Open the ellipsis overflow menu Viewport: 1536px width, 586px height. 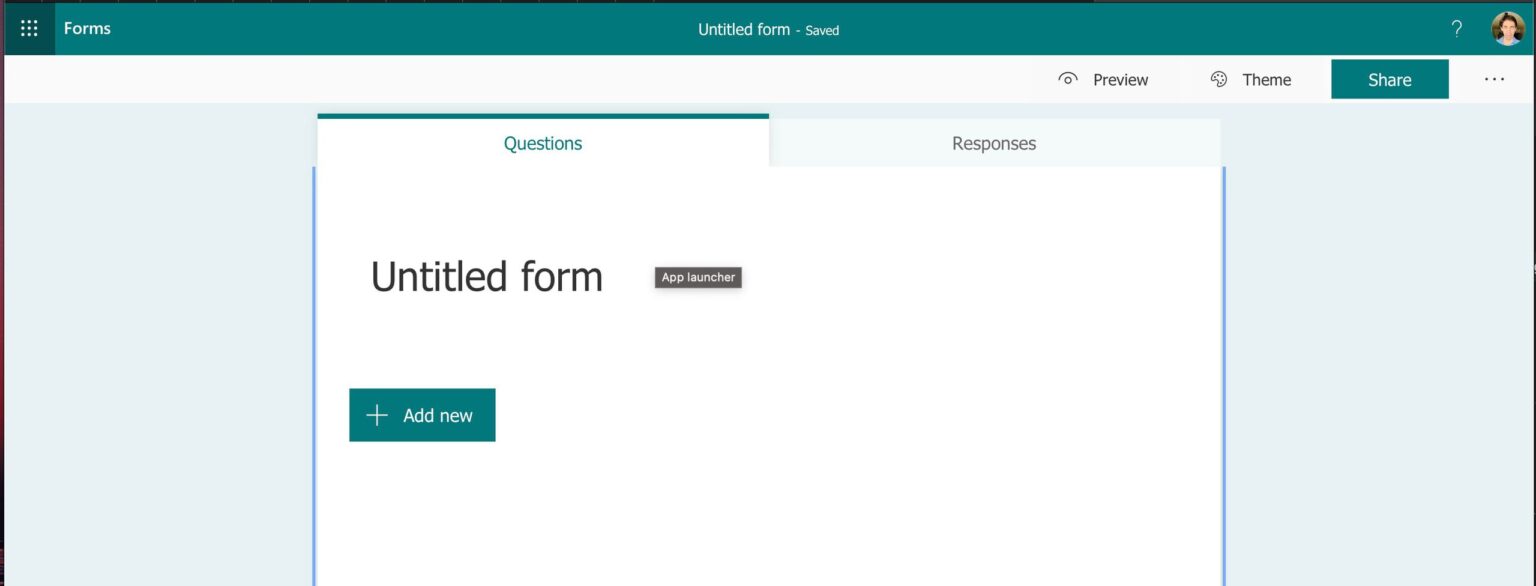(1494, 78)
